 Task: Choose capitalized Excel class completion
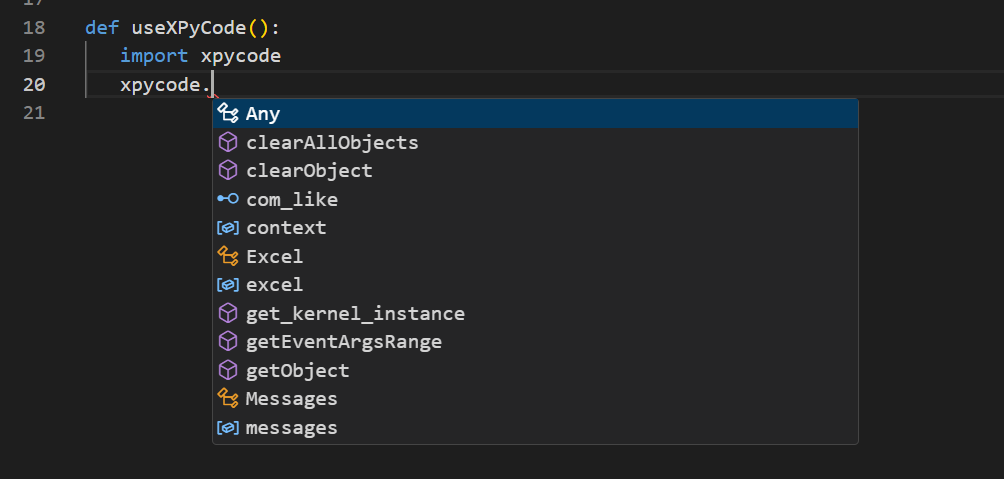point(274,257)
